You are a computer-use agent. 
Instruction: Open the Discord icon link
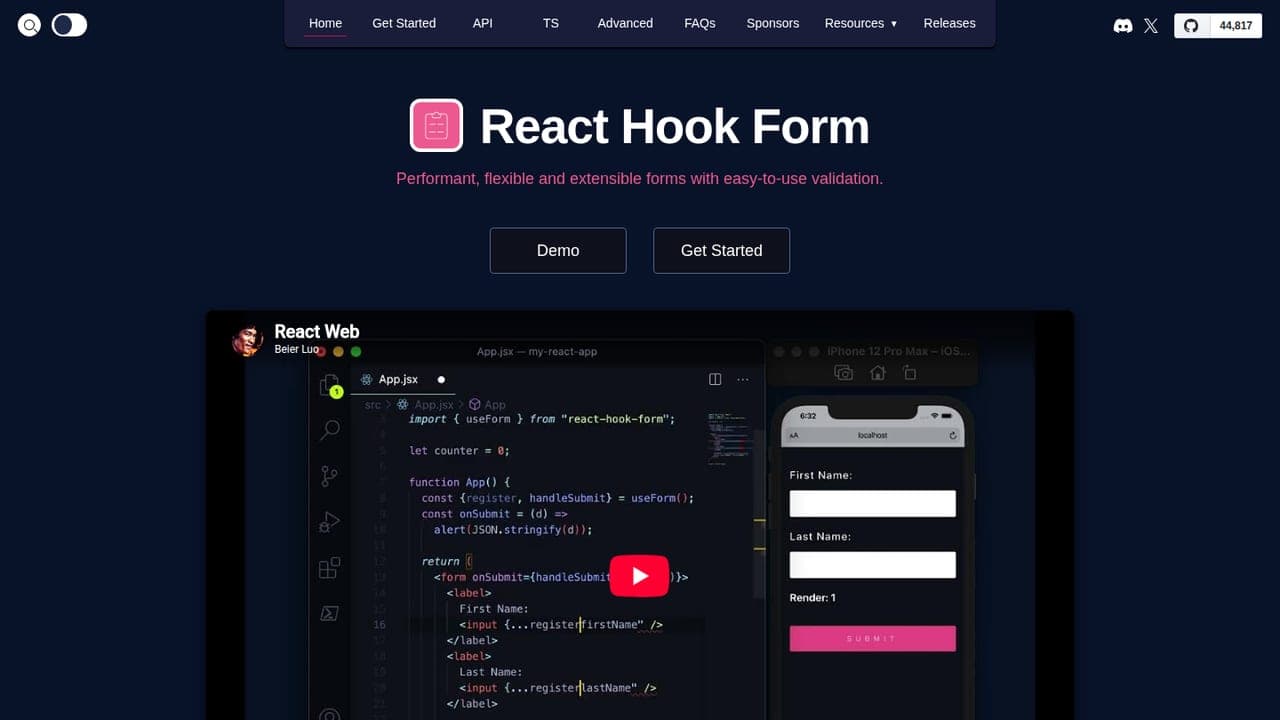pyautogui.click(x=1123, y=26)
